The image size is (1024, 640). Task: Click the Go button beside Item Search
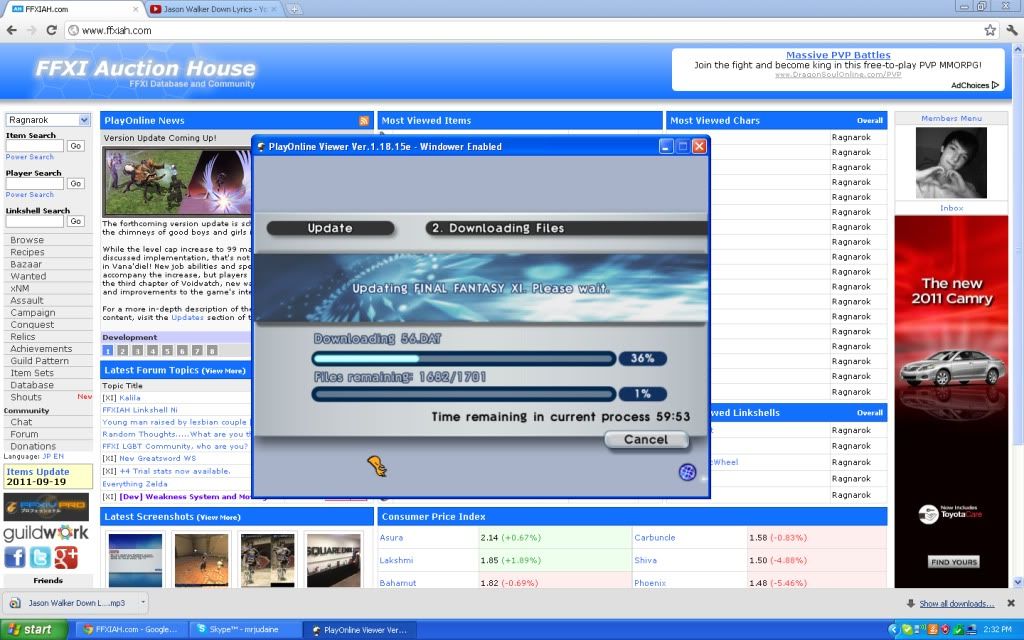click(75, 146)
